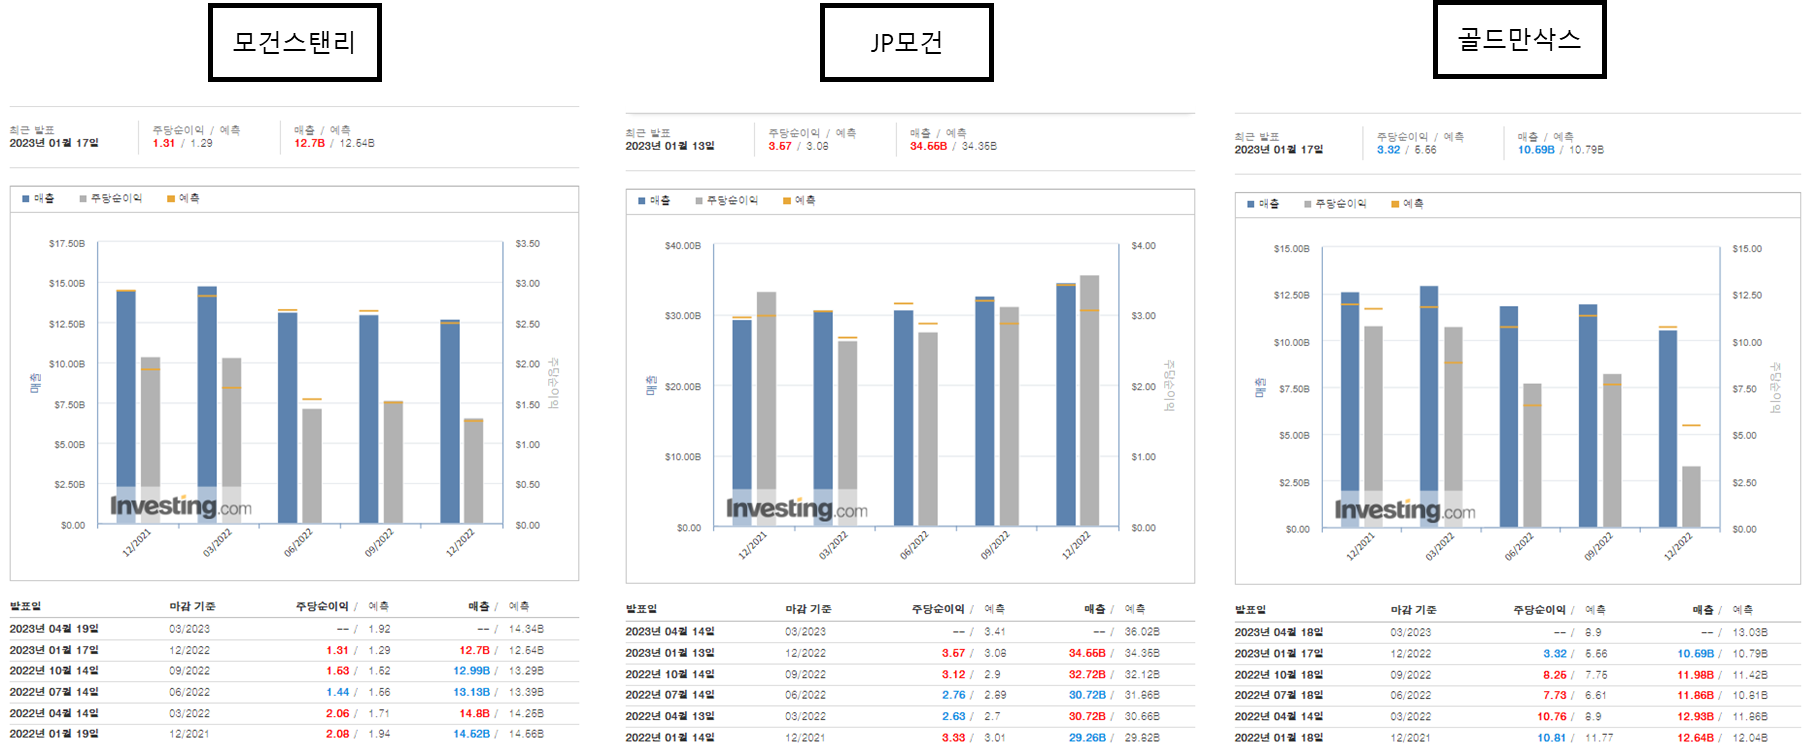Select the 2023년 04월 19일 row date in 모건스탠리 table
1807x756 pixels.
pos(54,629)
